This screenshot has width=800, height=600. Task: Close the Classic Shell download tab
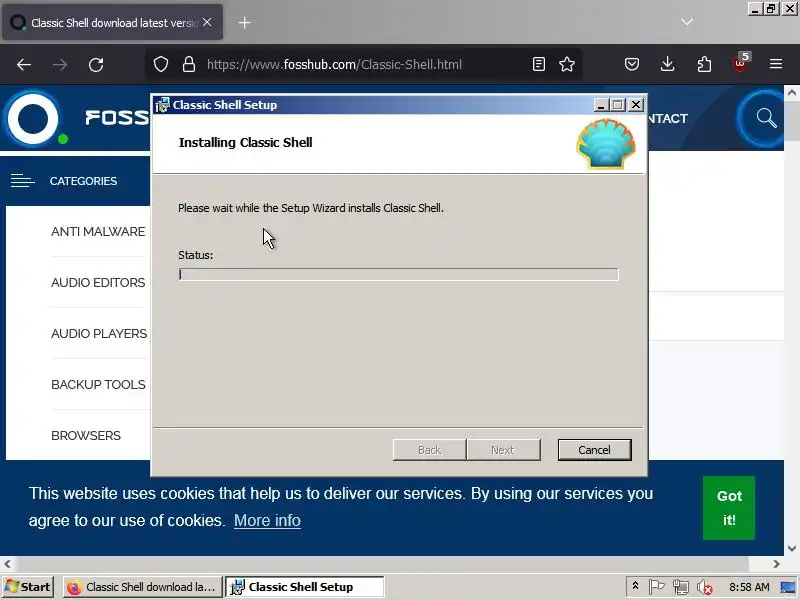click(207, 22)
